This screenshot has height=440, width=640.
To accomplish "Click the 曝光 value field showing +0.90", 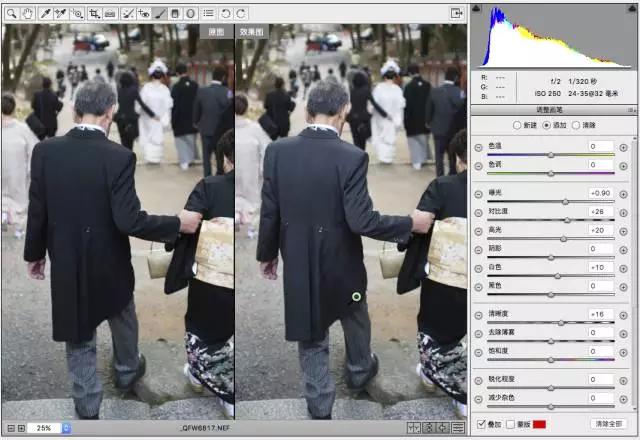I will click(600, 193).
